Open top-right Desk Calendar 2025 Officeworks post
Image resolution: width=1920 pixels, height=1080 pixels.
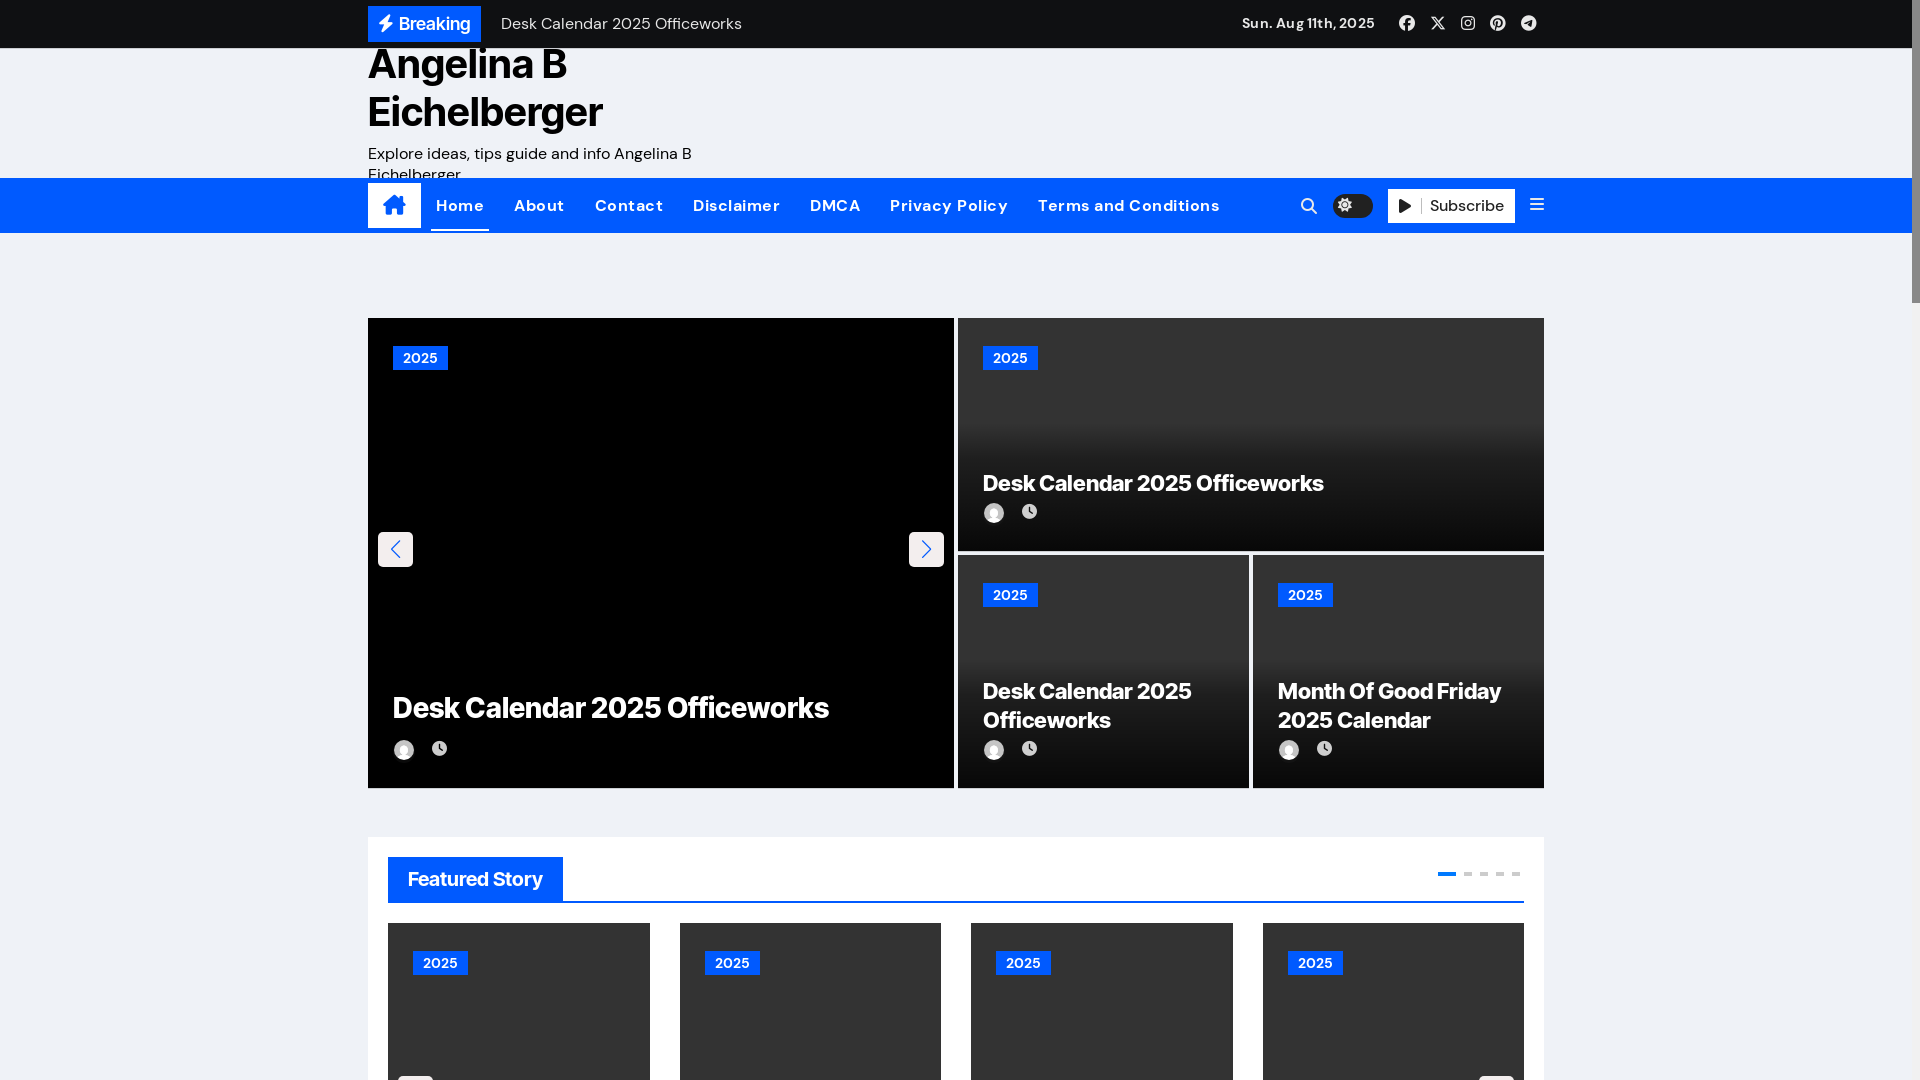1153,483
